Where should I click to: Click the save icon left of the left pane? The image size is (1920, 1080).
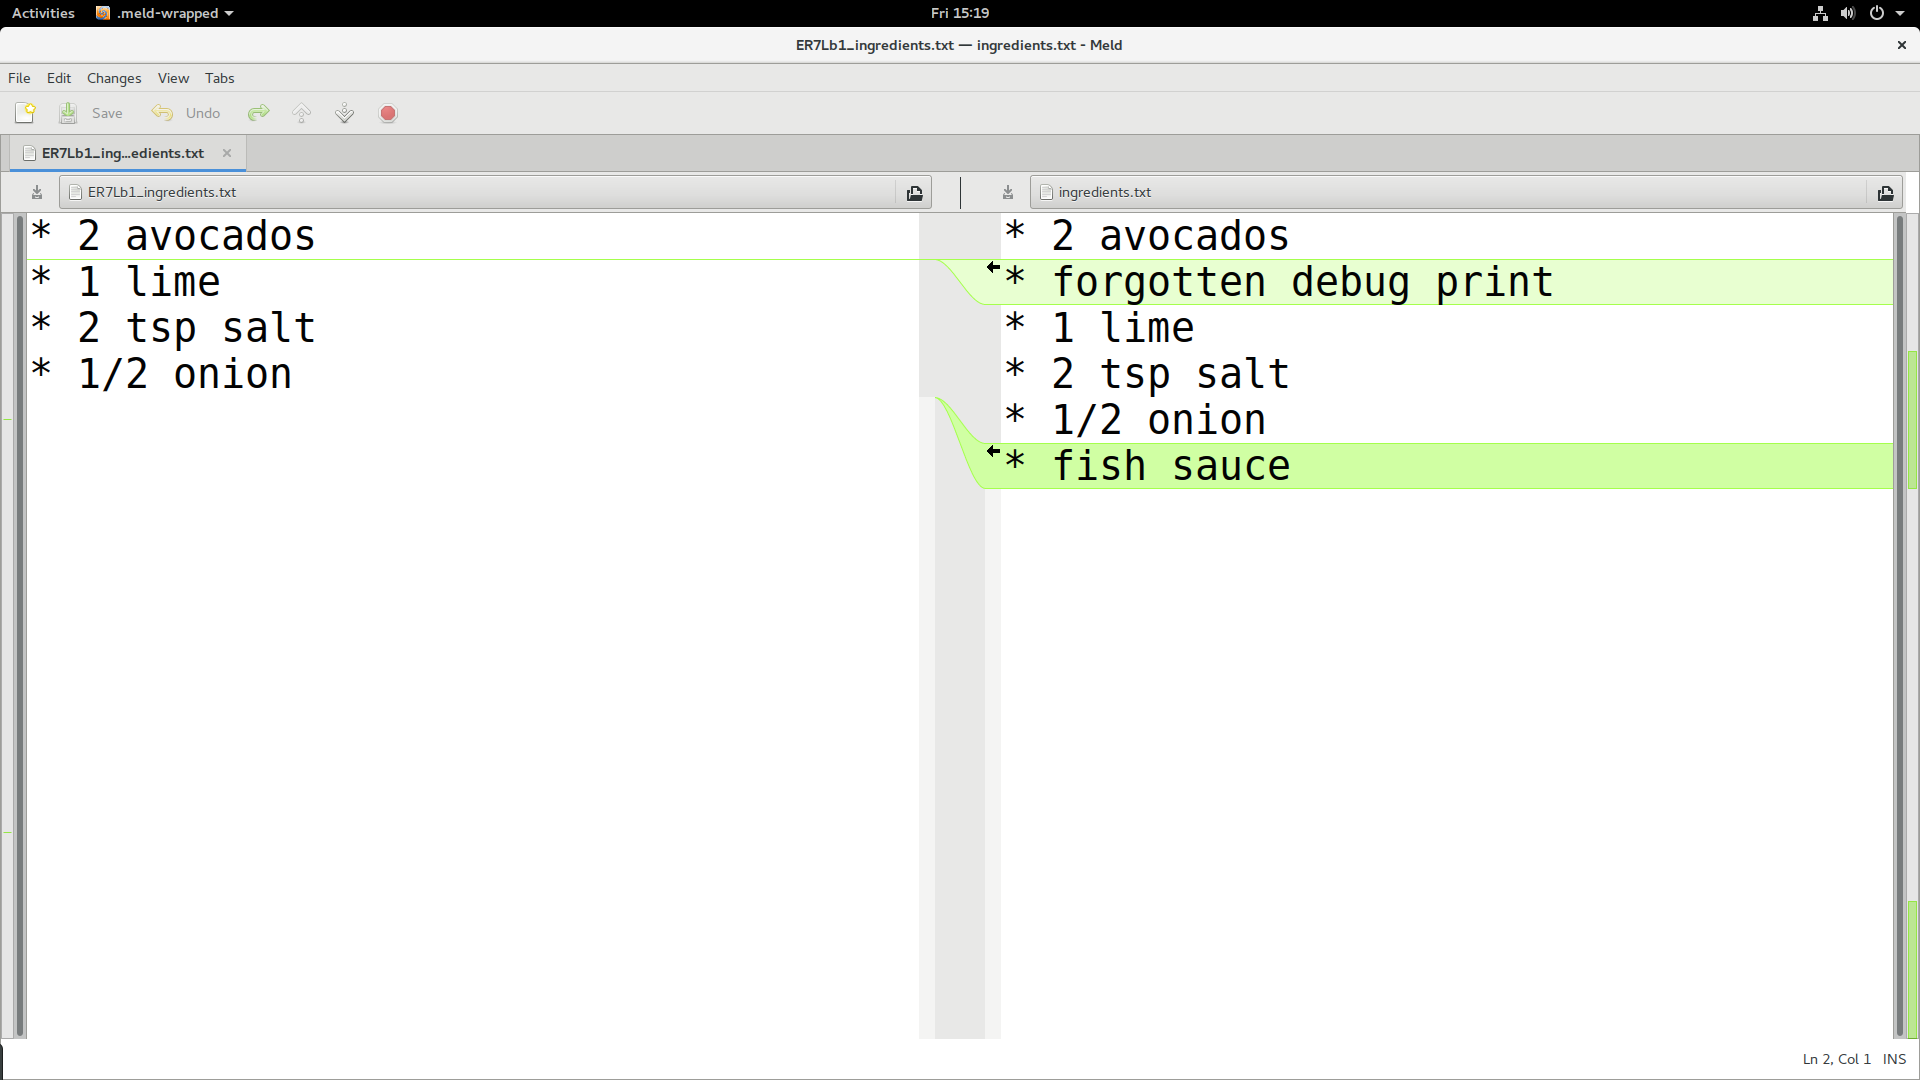pos(36,192)
